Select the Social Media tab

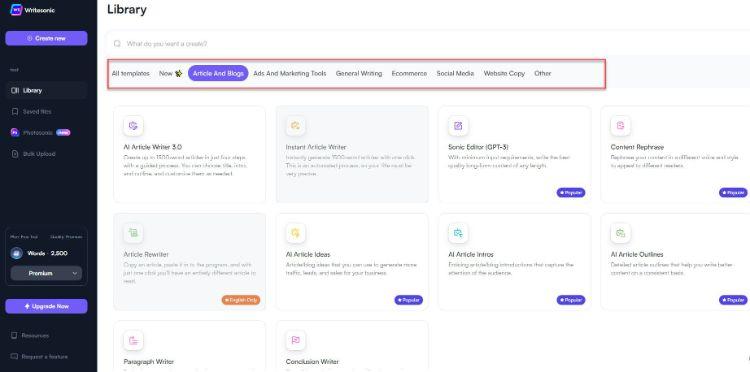click(x=455, y=73)
